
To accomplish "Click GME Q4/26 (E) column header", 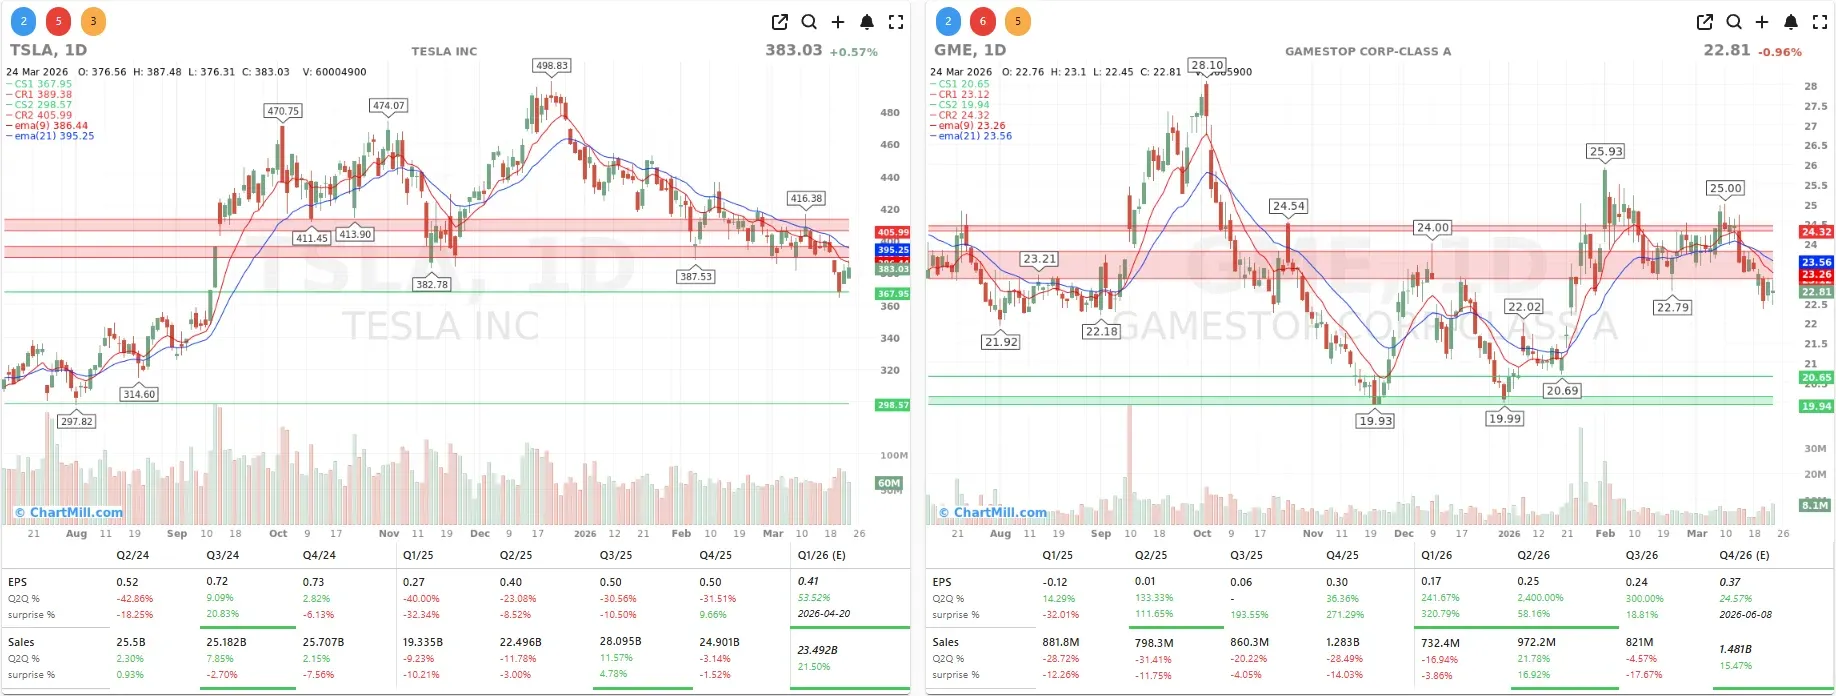I will click(1744, 555).
